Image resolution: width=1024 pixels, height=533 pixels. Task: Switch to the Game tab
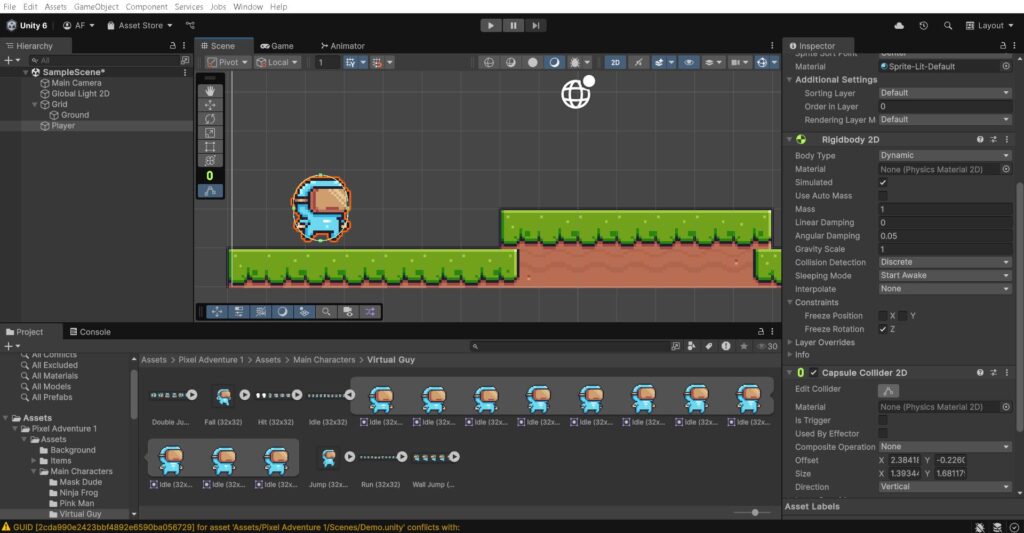click(x=277, y=46)
